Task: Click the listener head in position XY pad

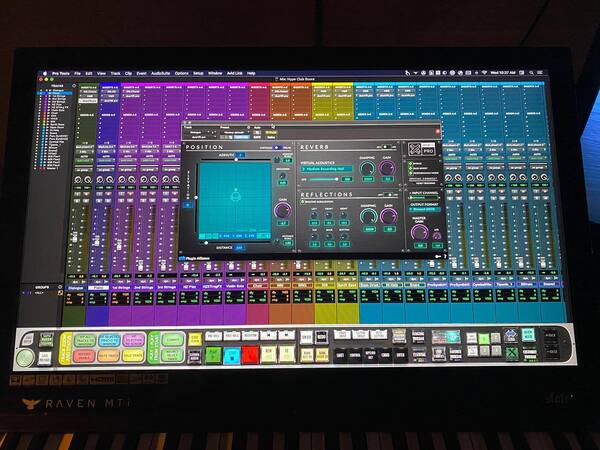Action: pyautogui.click(x=236, y=195)
